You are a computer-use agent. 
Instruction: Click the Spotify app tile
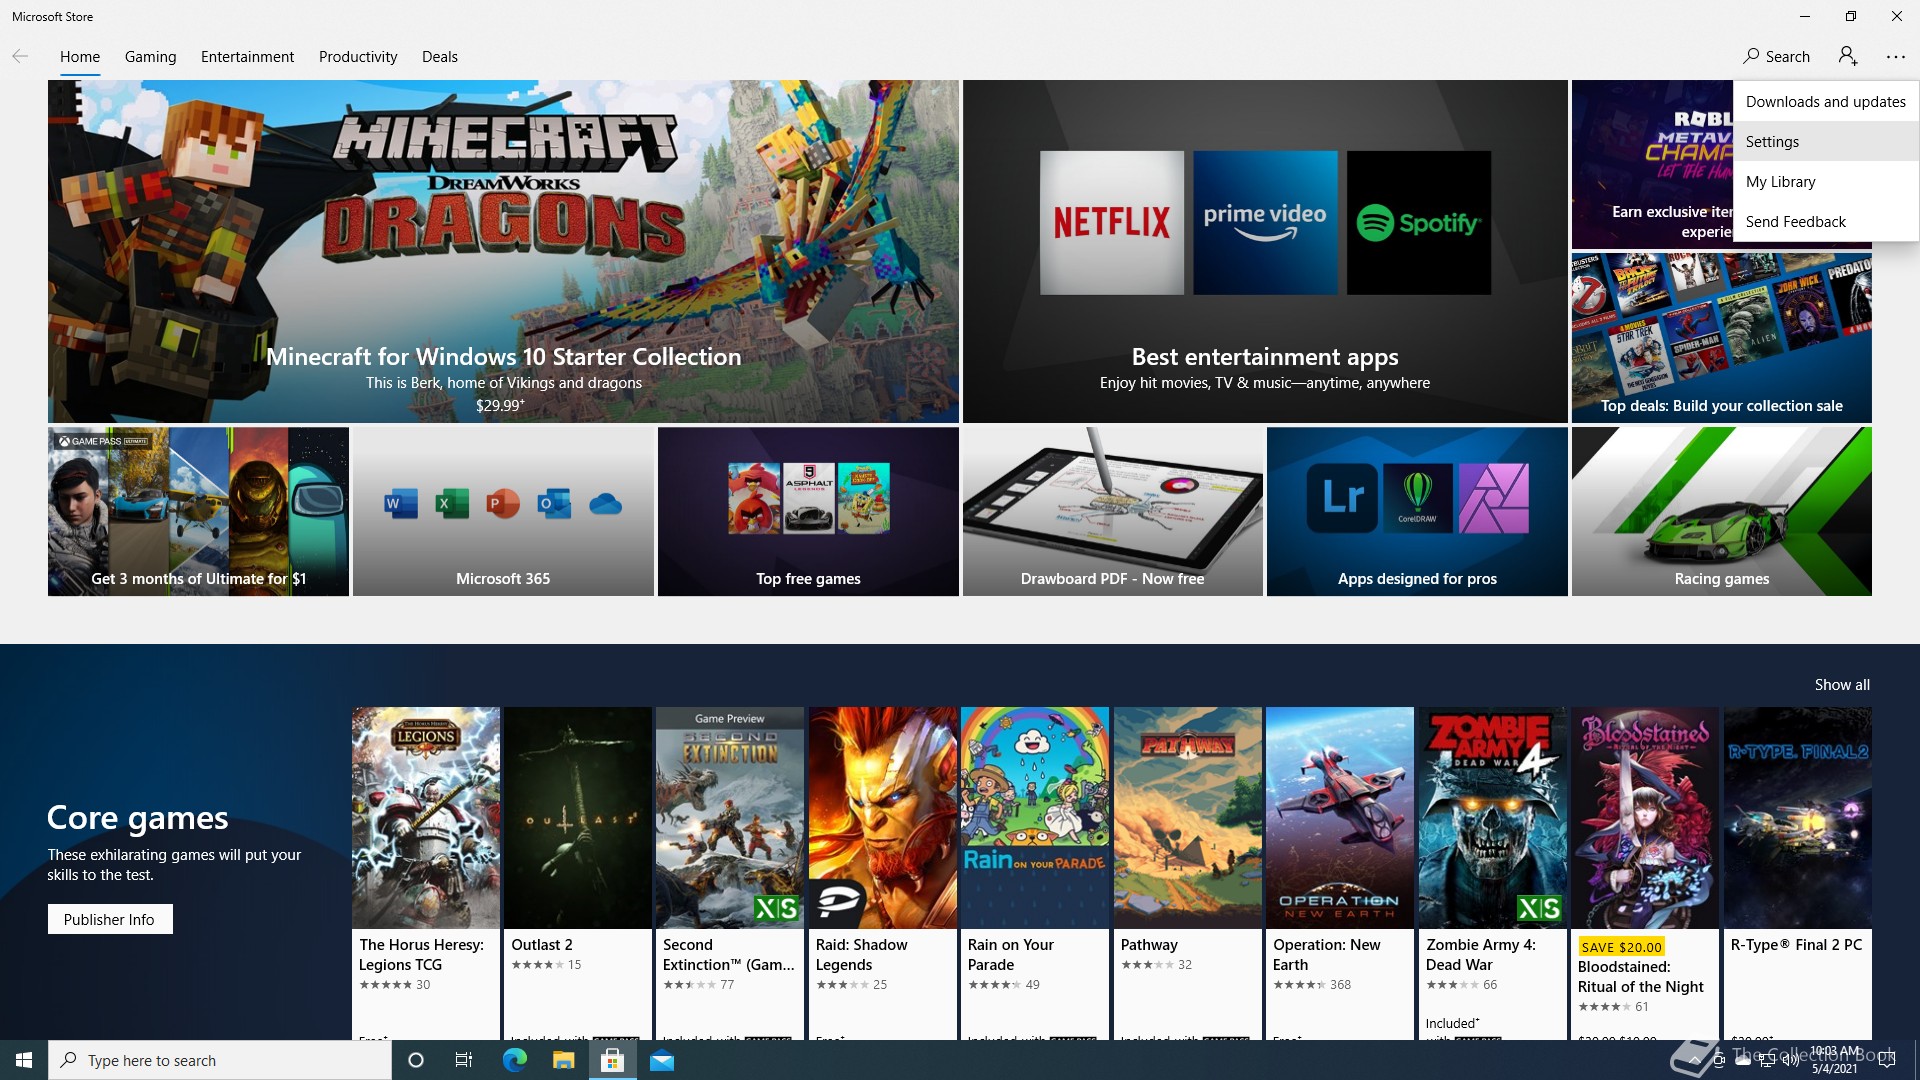pyautogui.click(x=1419, y=223)
